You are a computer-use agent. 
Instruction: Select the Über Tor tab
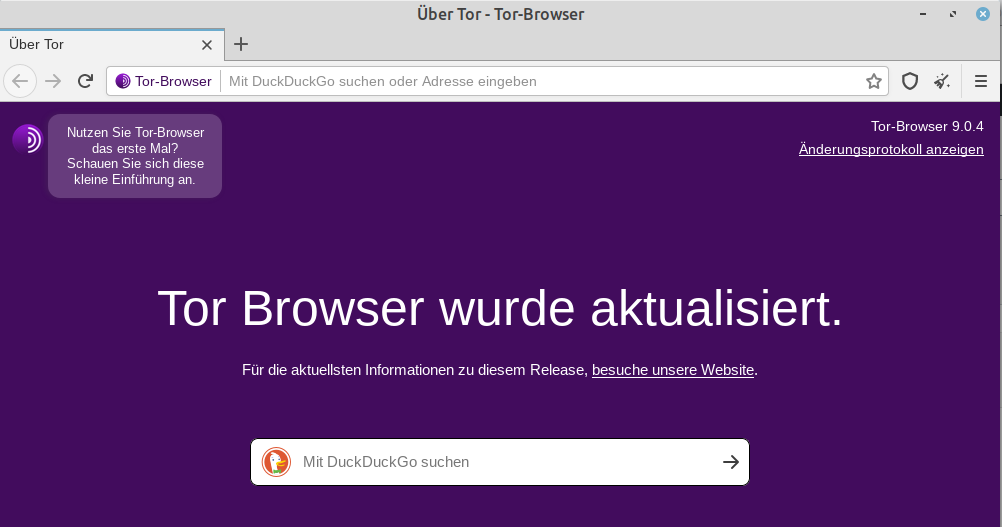click(x=112, y=45)
